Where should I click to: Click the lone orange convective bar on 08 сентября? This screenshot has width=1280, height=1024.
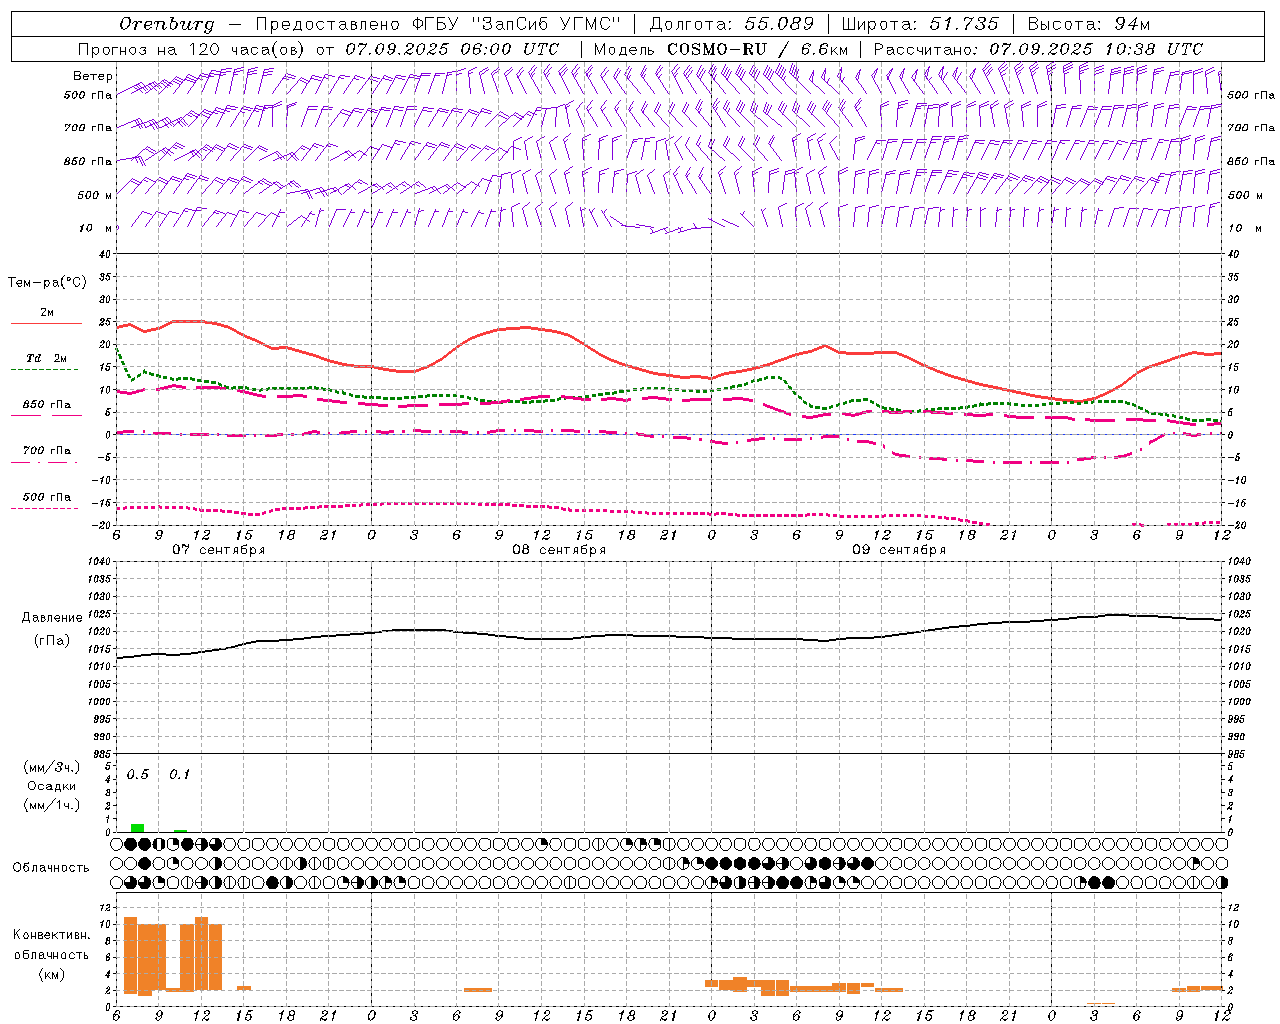tap(478, 990)
